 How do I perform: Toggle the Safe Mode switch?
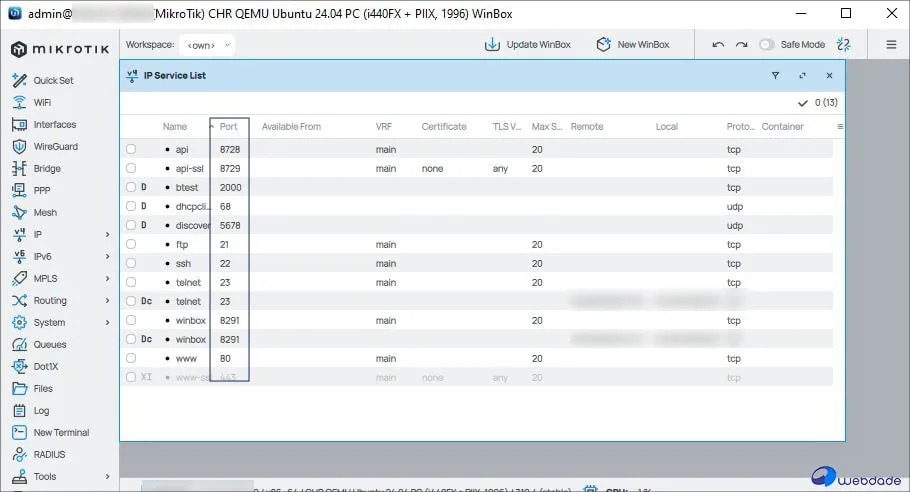pyautogui.click(x=767, y=45)
